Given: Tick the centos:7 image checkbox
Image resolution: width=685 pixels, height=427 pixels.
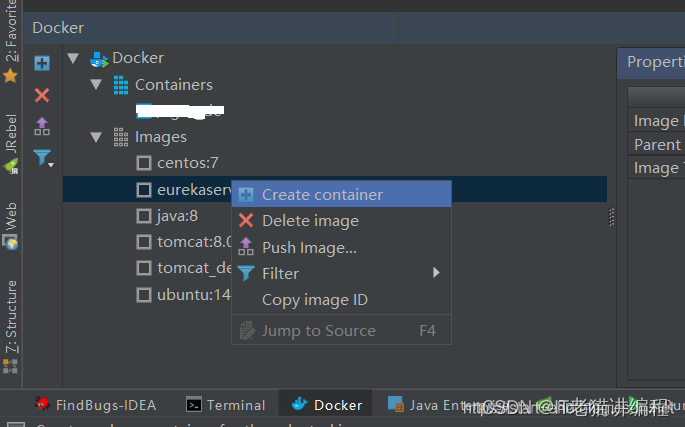Looking at the screenshot, I should click(144, 163).
